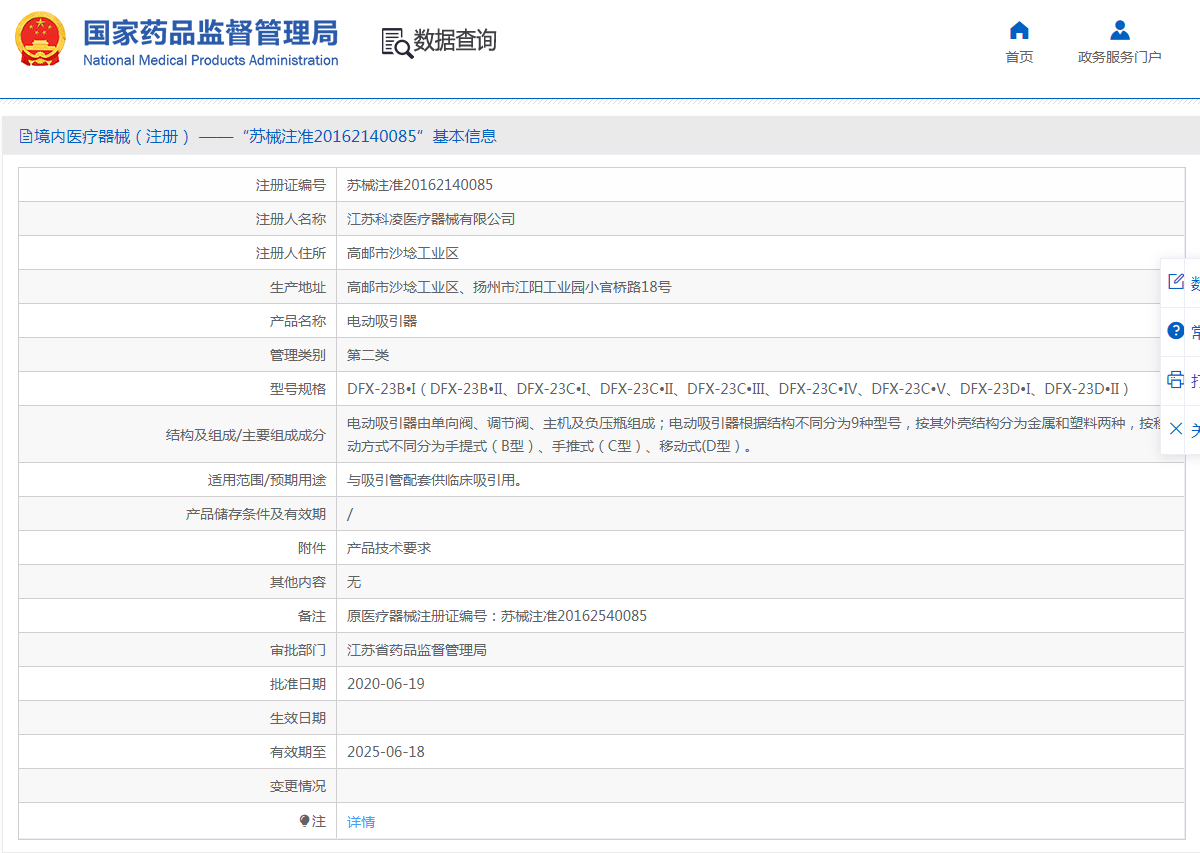The image size is (1200, 853).
Task: Click the document icon before 境内医疗器械
Action: click(25, 136)
